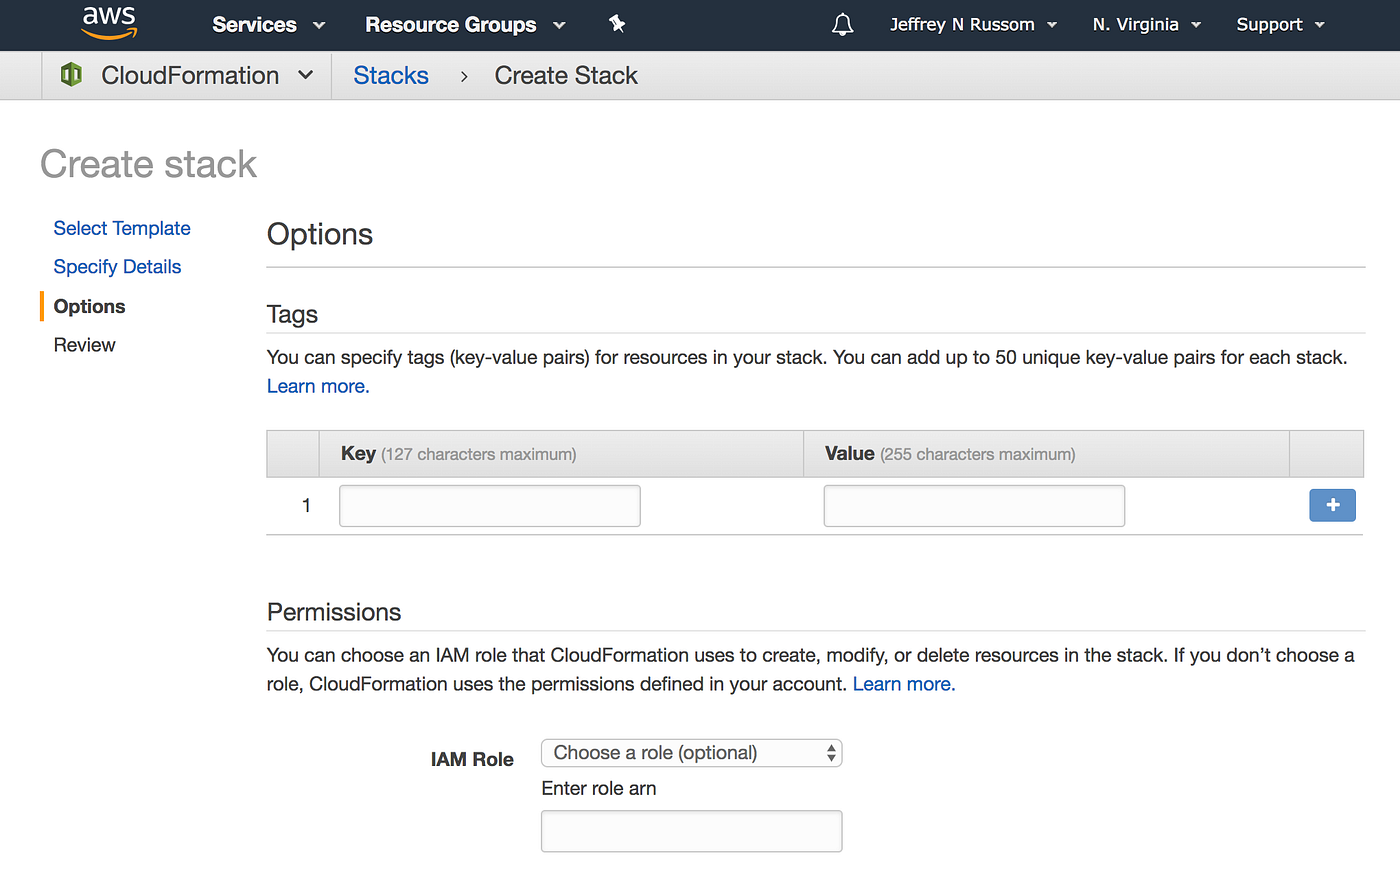Go to the Stacks breadcrumb link
1400x887 pixels.
[391, 76]
